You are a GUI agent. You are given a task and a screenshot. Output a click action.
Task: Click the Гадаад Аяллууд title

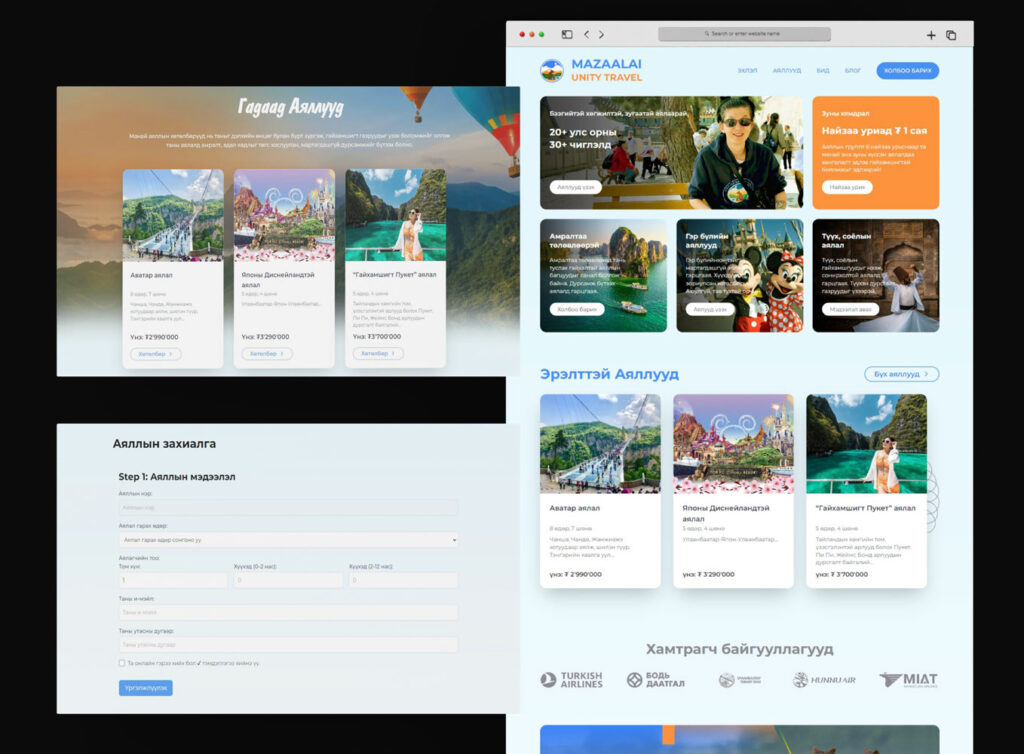pos(290,107)
